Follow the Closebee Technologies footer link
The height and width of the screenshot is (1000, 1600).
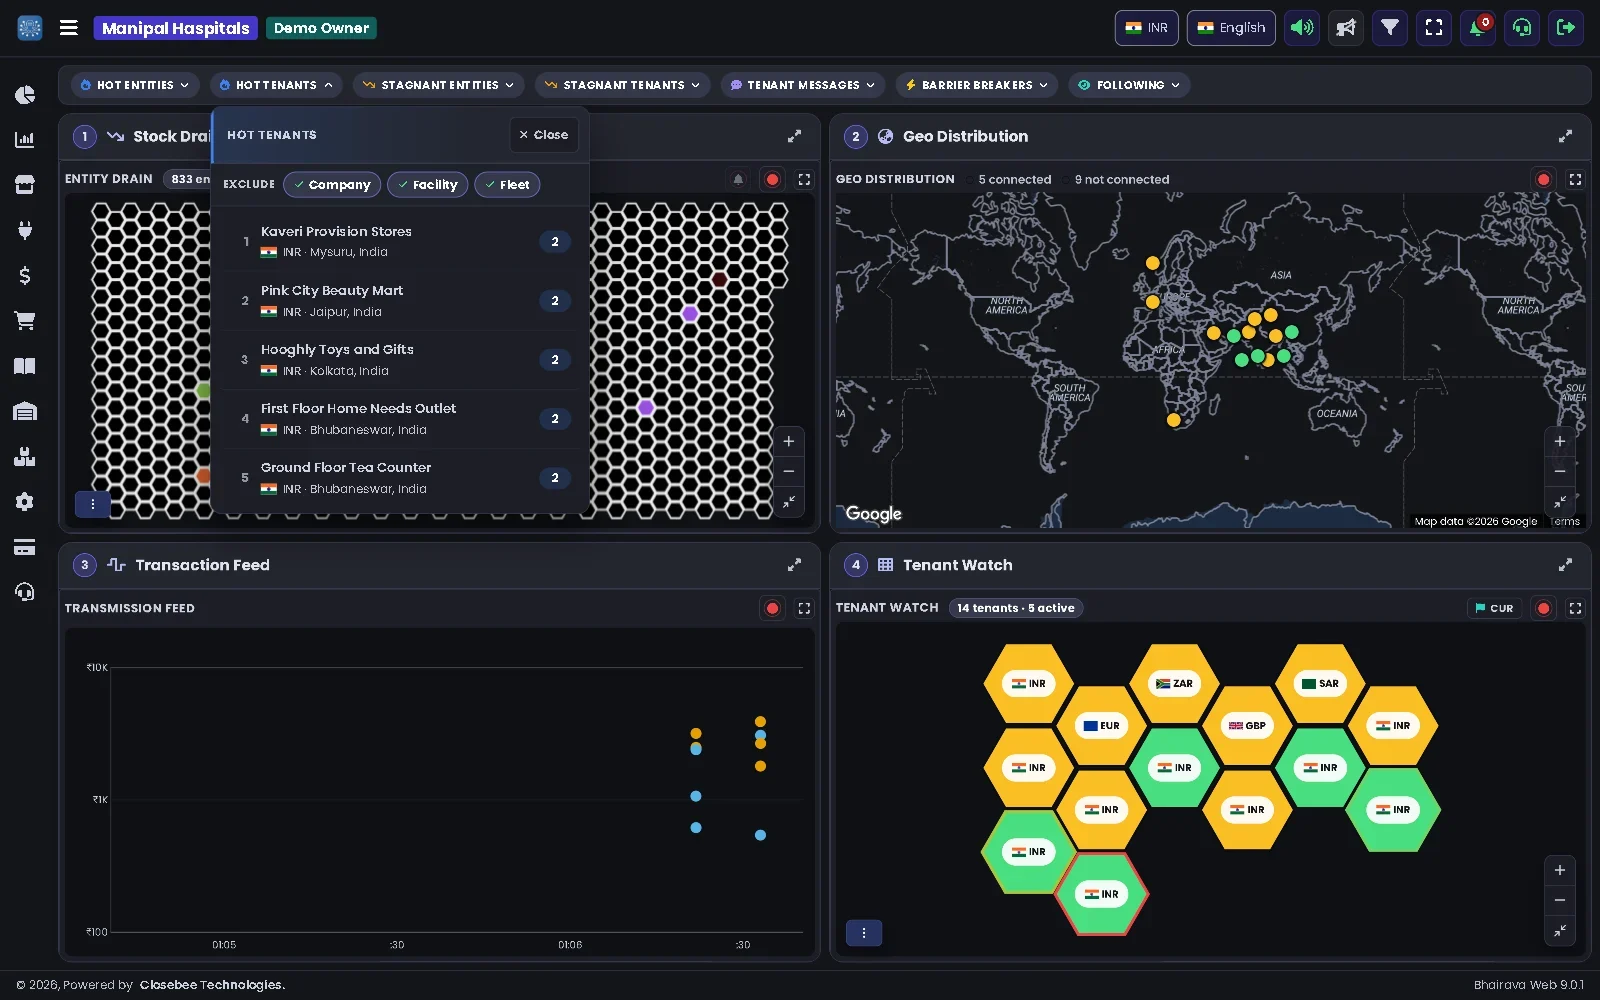coord(212,985)
